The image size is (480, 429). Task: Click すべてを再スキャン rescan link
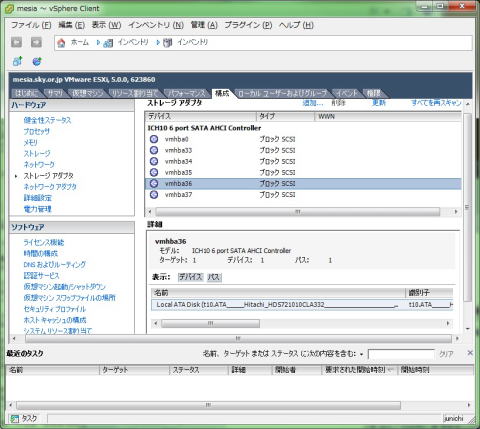[436, 103]
